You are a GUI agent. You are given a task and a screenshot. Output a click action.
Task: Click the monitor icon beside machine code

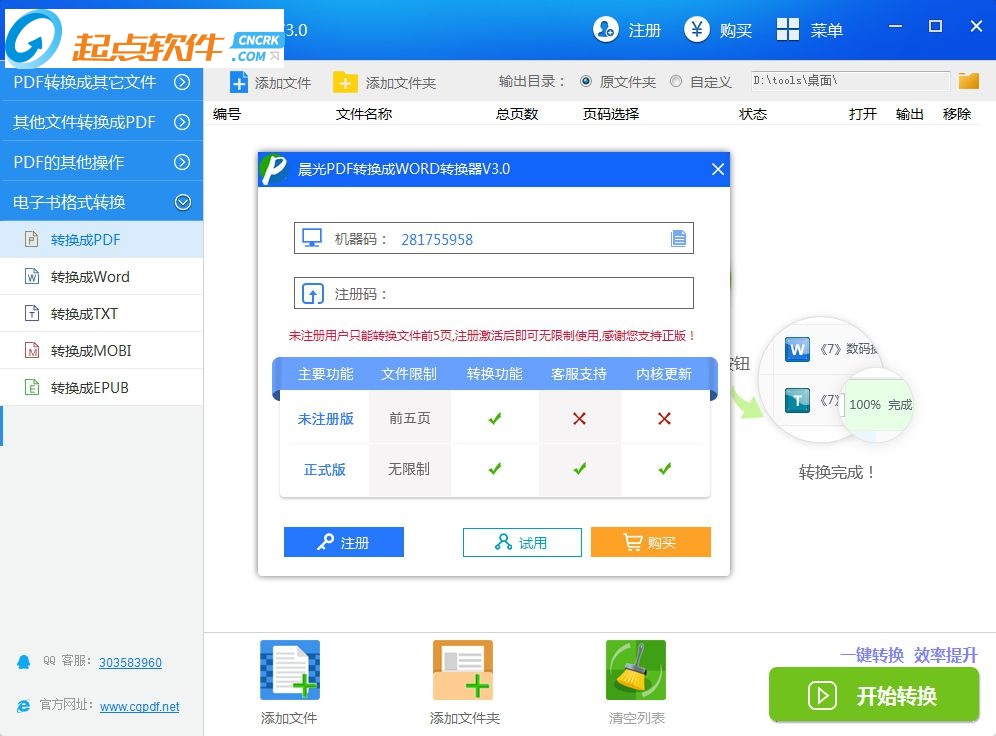click(312, 238)
